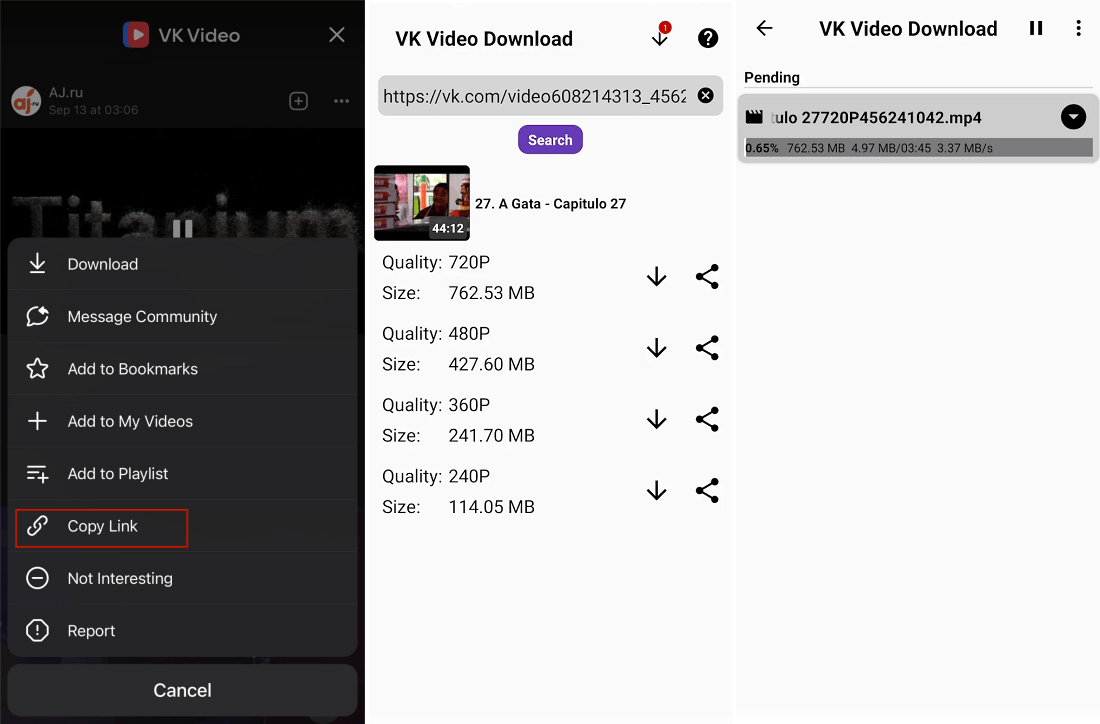Pause the playing VK video
The height and width of the screenshot is (724, 1100).
(x=182, y=229)
